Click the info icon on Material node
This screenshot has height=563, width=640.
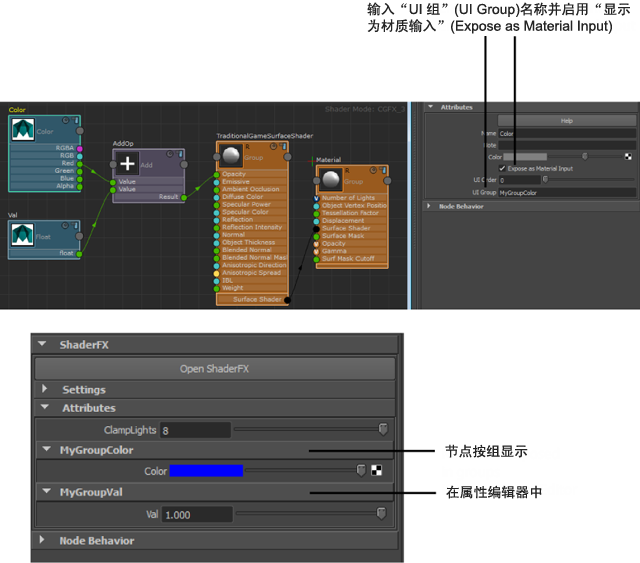[383, 170]
